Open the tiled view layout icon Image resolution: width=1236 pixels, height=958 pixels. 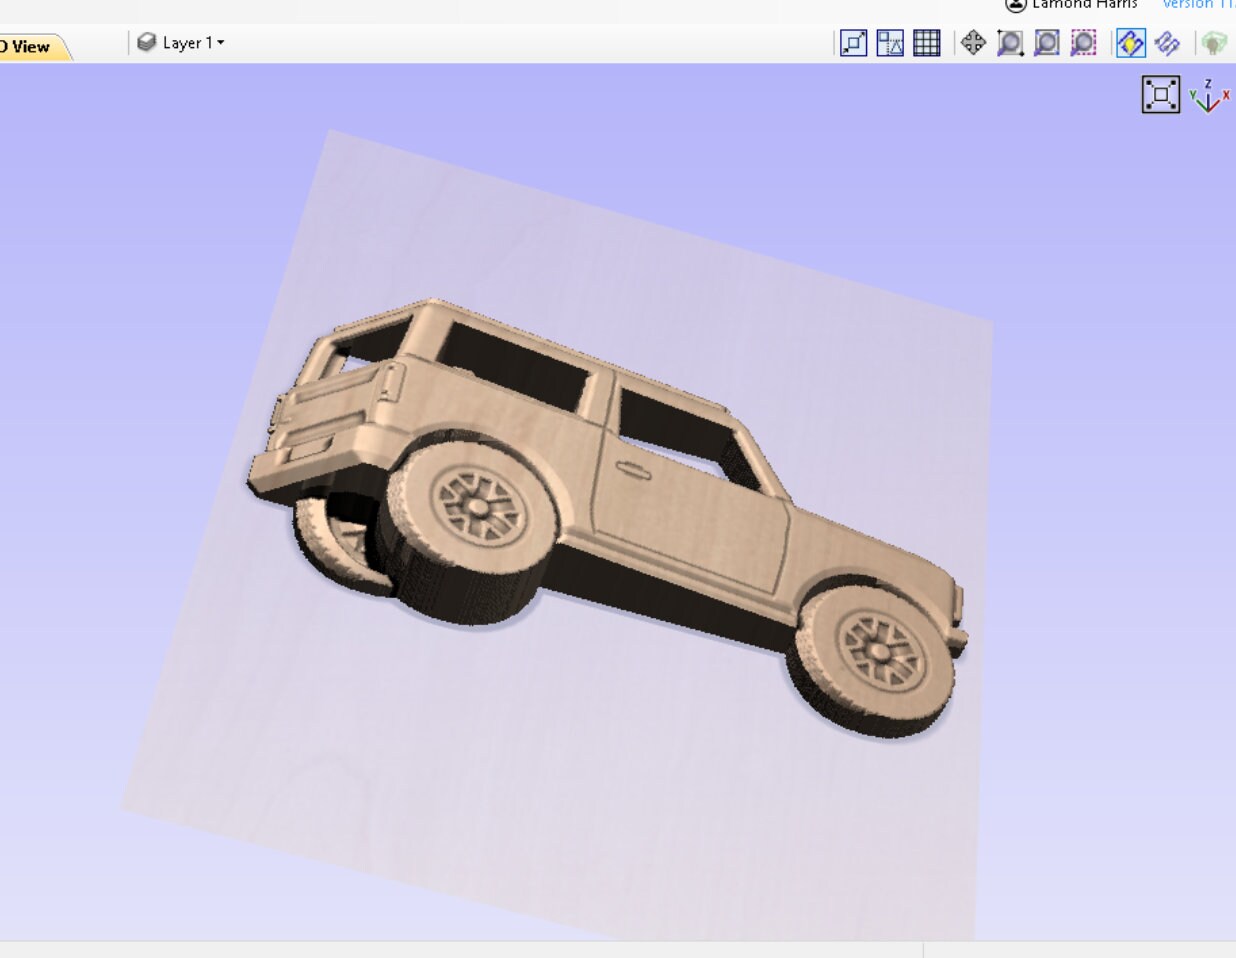click(890, 43)
